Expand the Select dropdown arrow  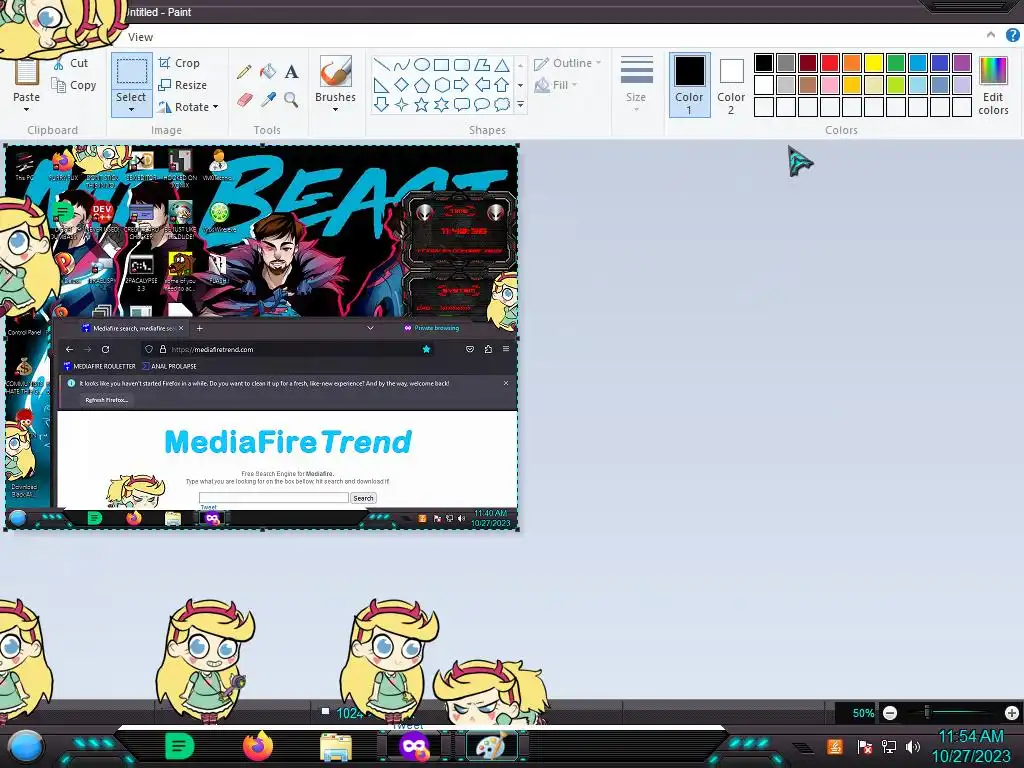[131, 110]
